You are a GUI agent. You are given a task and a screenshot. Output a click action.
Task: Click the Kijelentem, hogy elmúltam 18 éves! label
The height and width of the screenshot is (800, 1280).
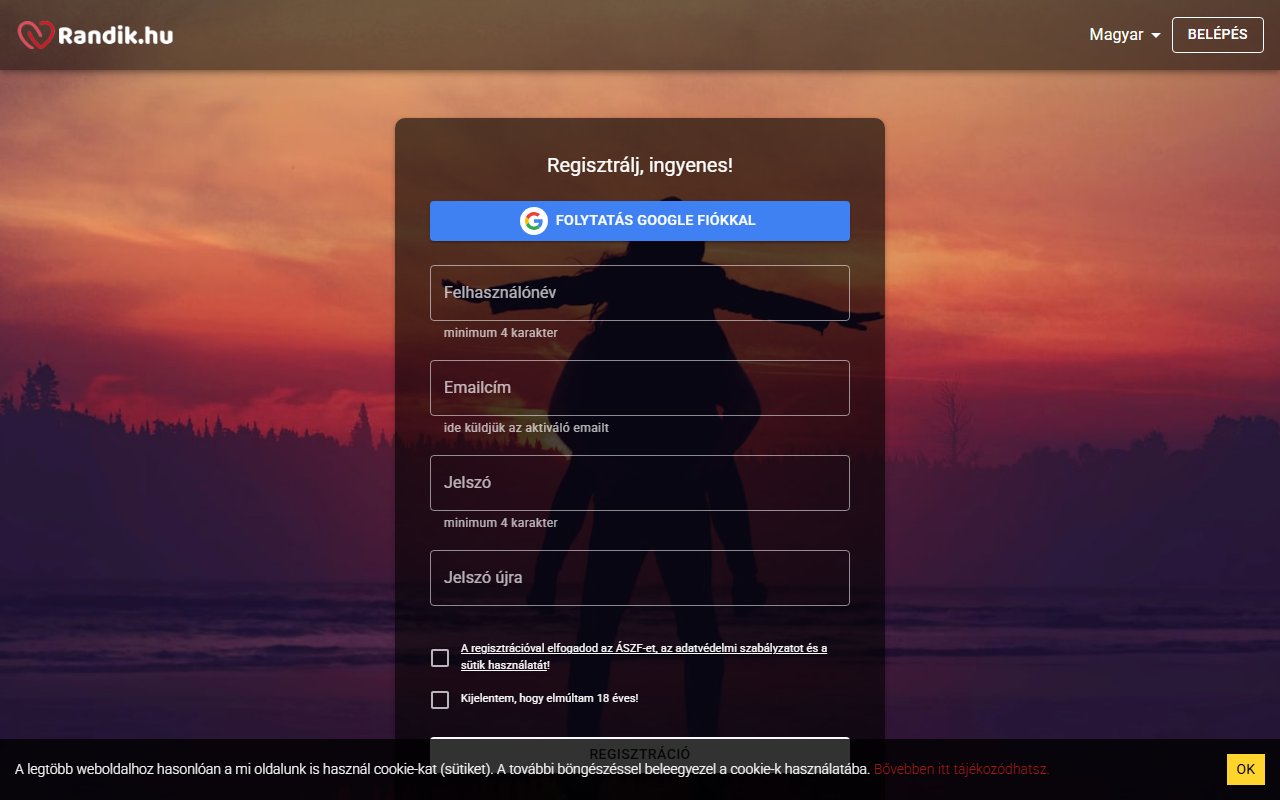click(549, 698)
